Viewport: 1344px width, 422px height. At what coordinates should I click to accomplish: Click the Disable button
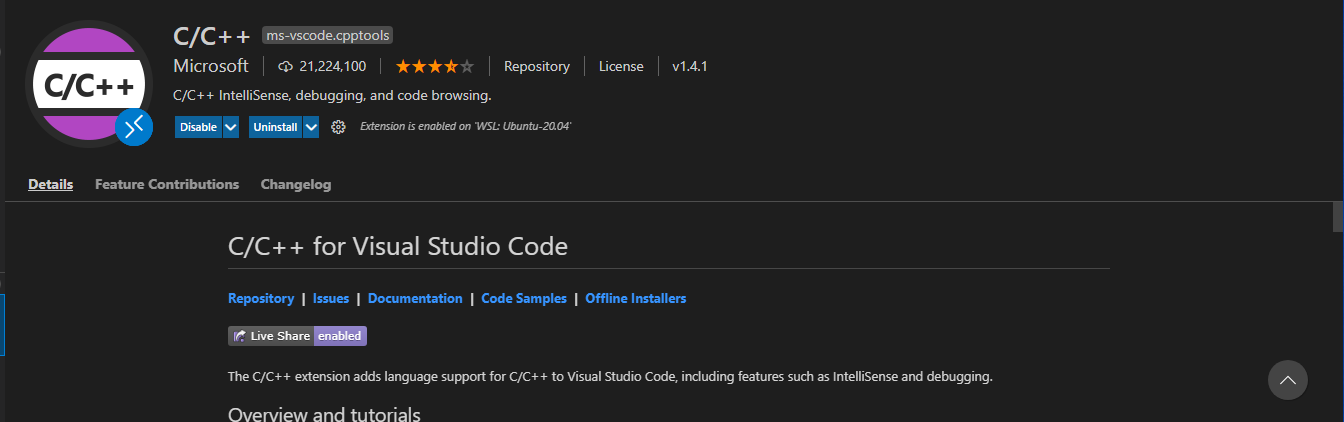[x=198, y=127]
